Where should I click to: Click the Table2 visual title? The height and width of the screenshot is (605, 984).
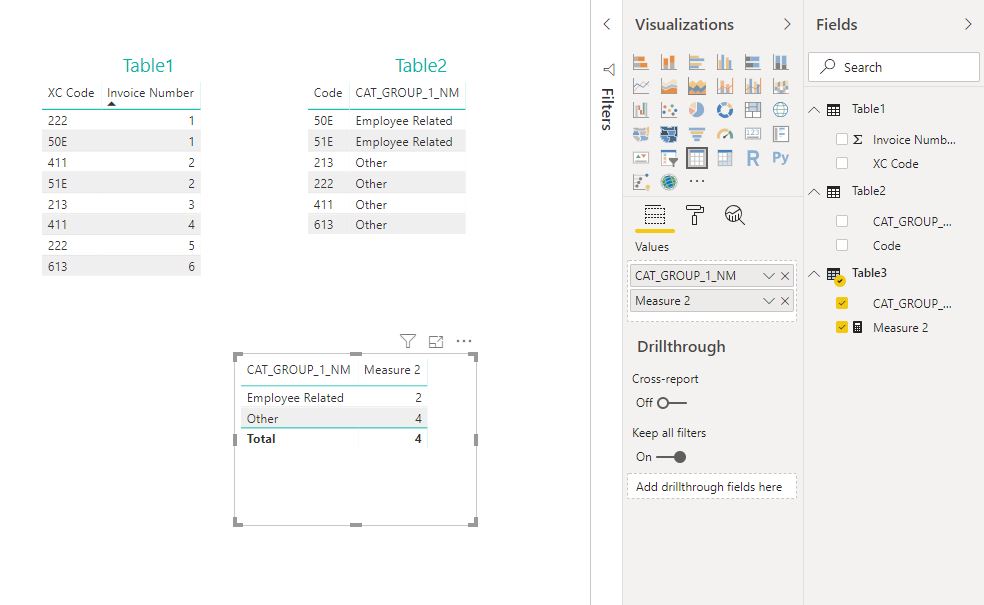(x=420, y=65)
